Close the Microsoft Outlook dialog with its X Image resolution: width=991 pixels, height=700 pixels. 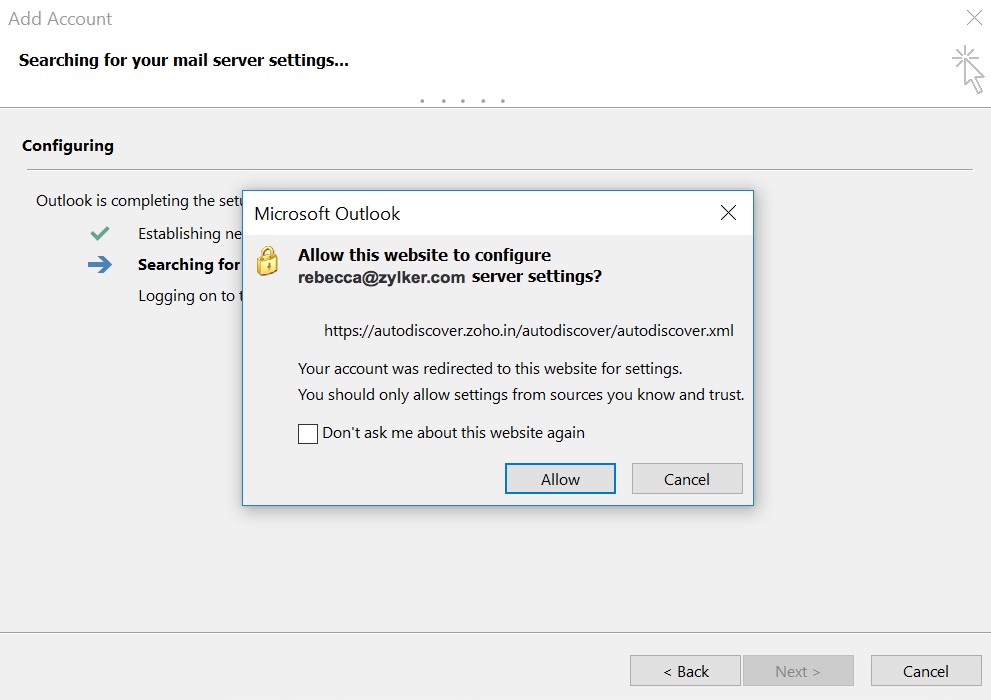tap(728, 213)
